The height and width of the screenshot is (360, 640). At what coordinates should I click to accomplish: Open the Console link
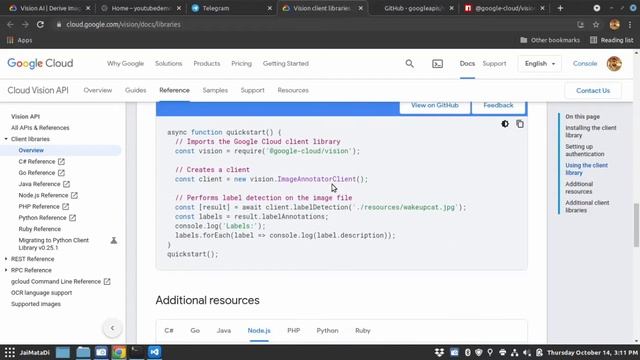(x=585, y=64)
